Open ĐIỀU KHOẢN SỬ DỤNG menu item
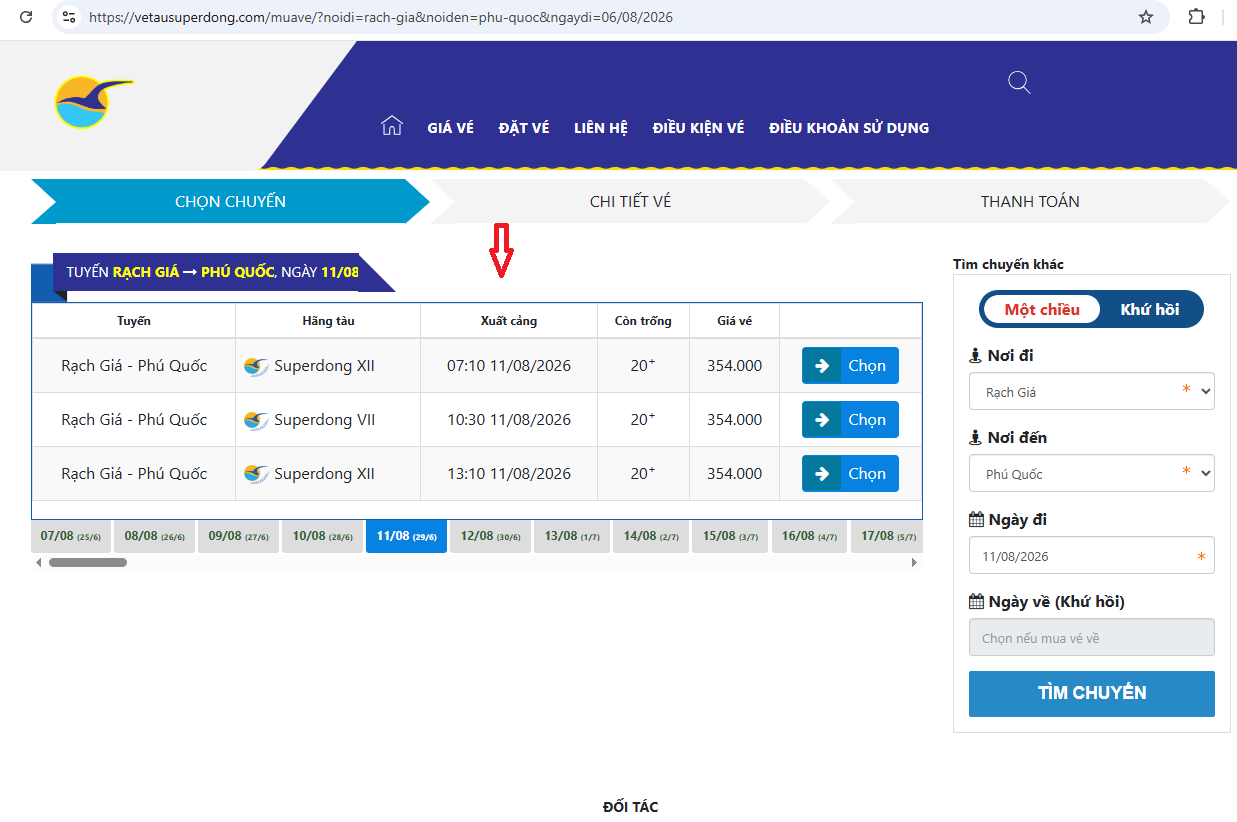Screen dimensions: 1237x822 tap(849, 128)
